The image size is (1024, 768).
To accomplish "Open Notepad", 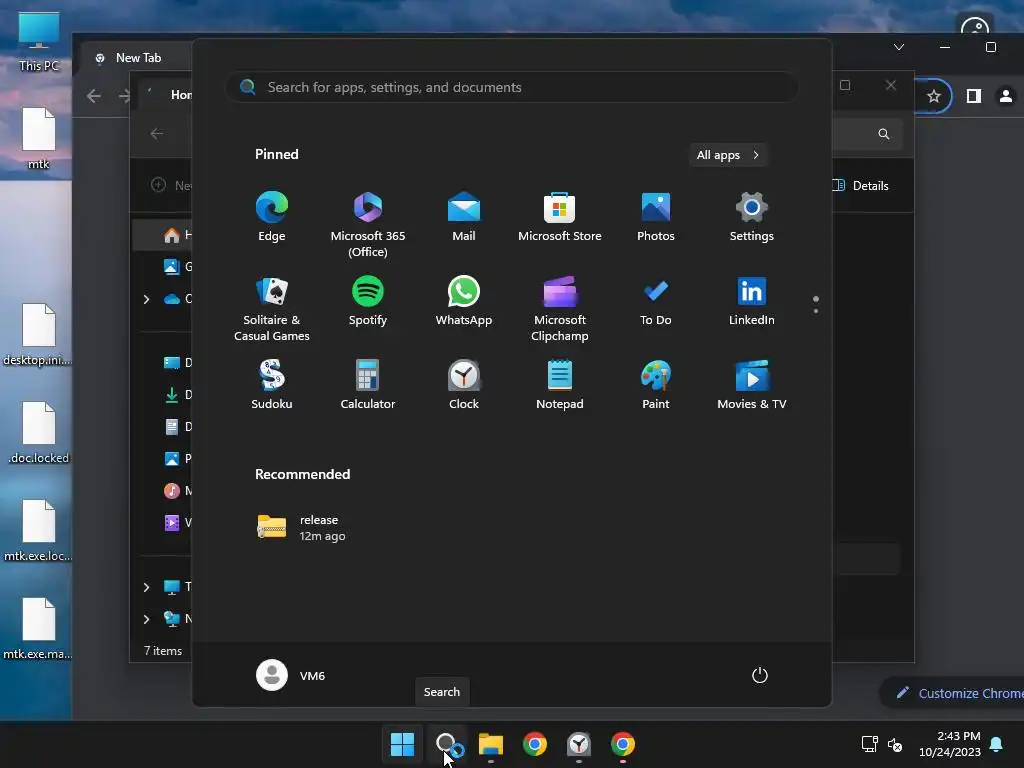I will [x=560, y=385].
